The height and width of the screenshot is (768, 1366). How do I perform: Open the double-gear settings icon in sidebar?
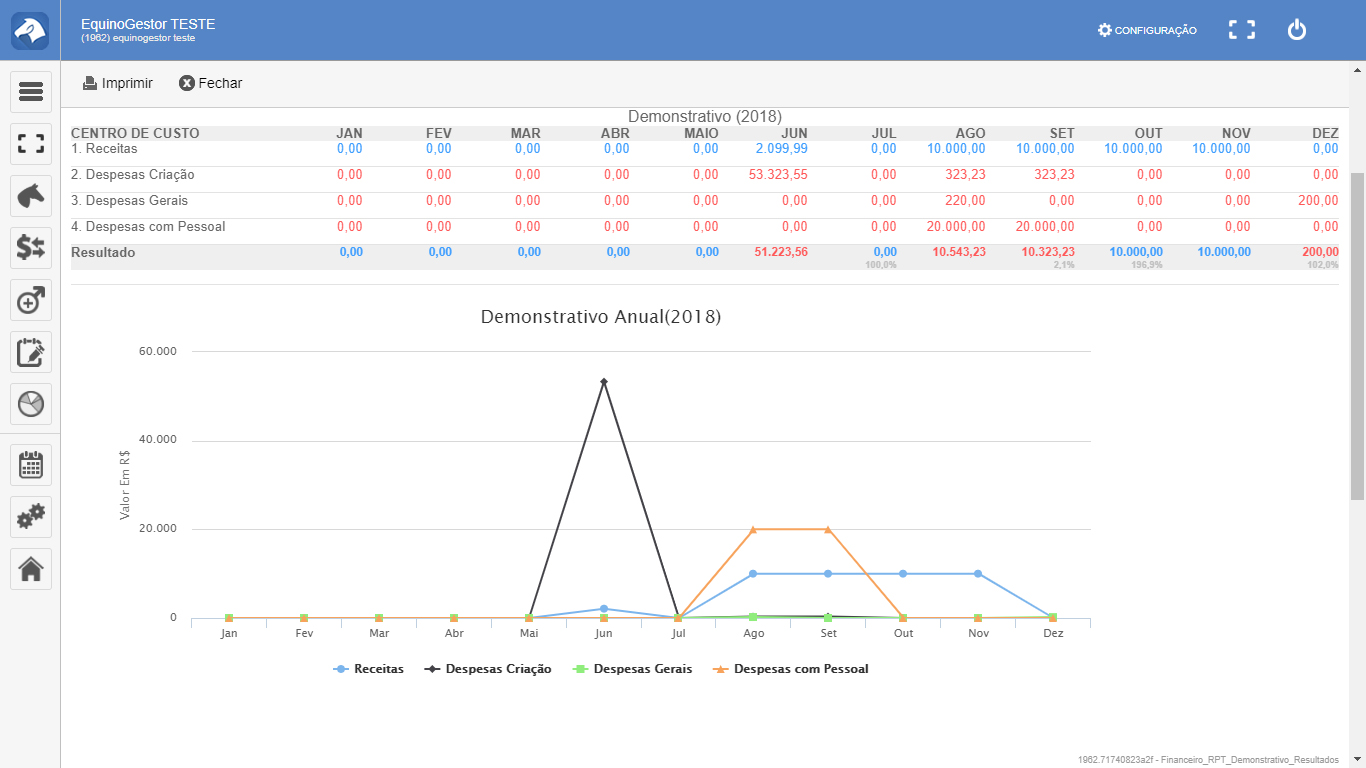point(31,517)
